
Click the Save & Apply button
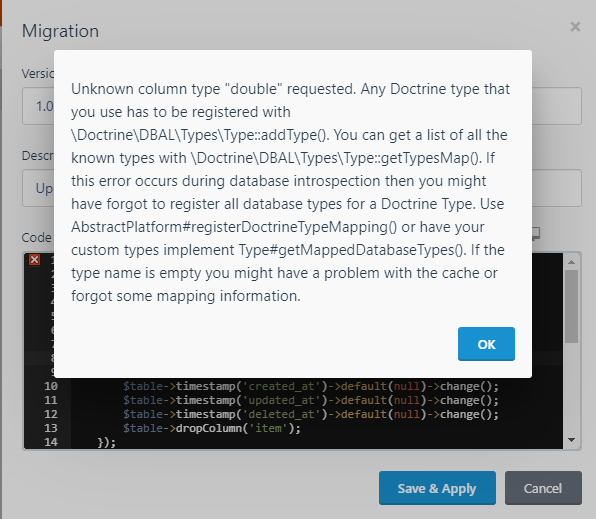click(437, 488)
